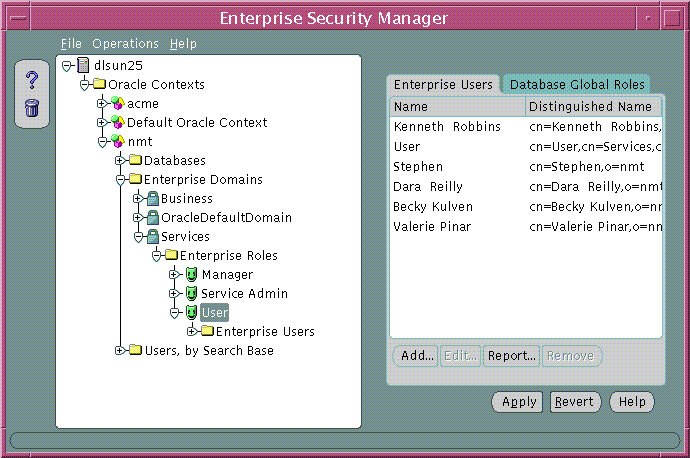Expand the Users, by Search Base node
Viewport: 690px width, 458px height.
[120, 351]
